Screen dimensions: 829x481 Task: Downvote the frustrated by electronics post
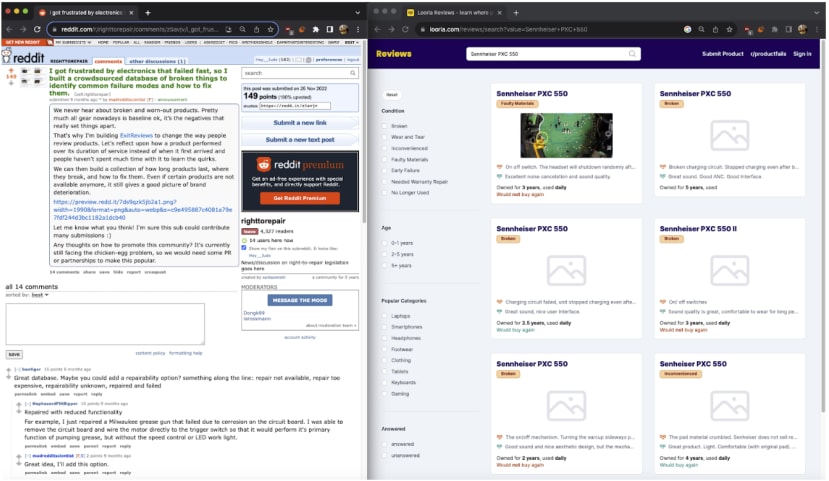[x=11, y=83]
